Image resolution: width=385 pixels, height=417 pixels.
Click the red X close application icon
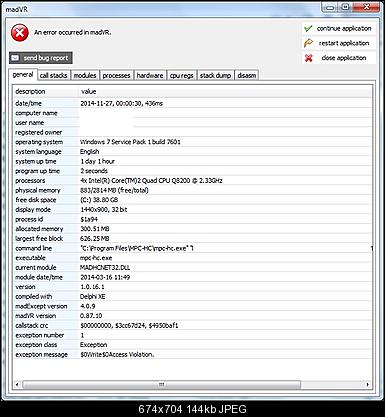coord(309,58)
